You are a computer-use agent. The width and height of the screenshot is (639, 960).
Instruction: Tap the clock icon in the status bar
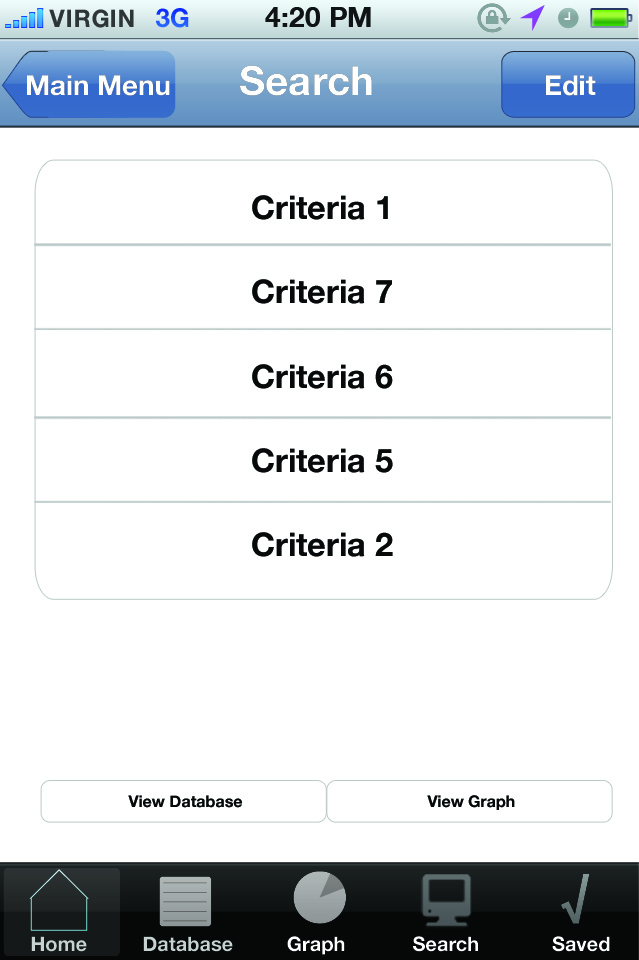567,17
